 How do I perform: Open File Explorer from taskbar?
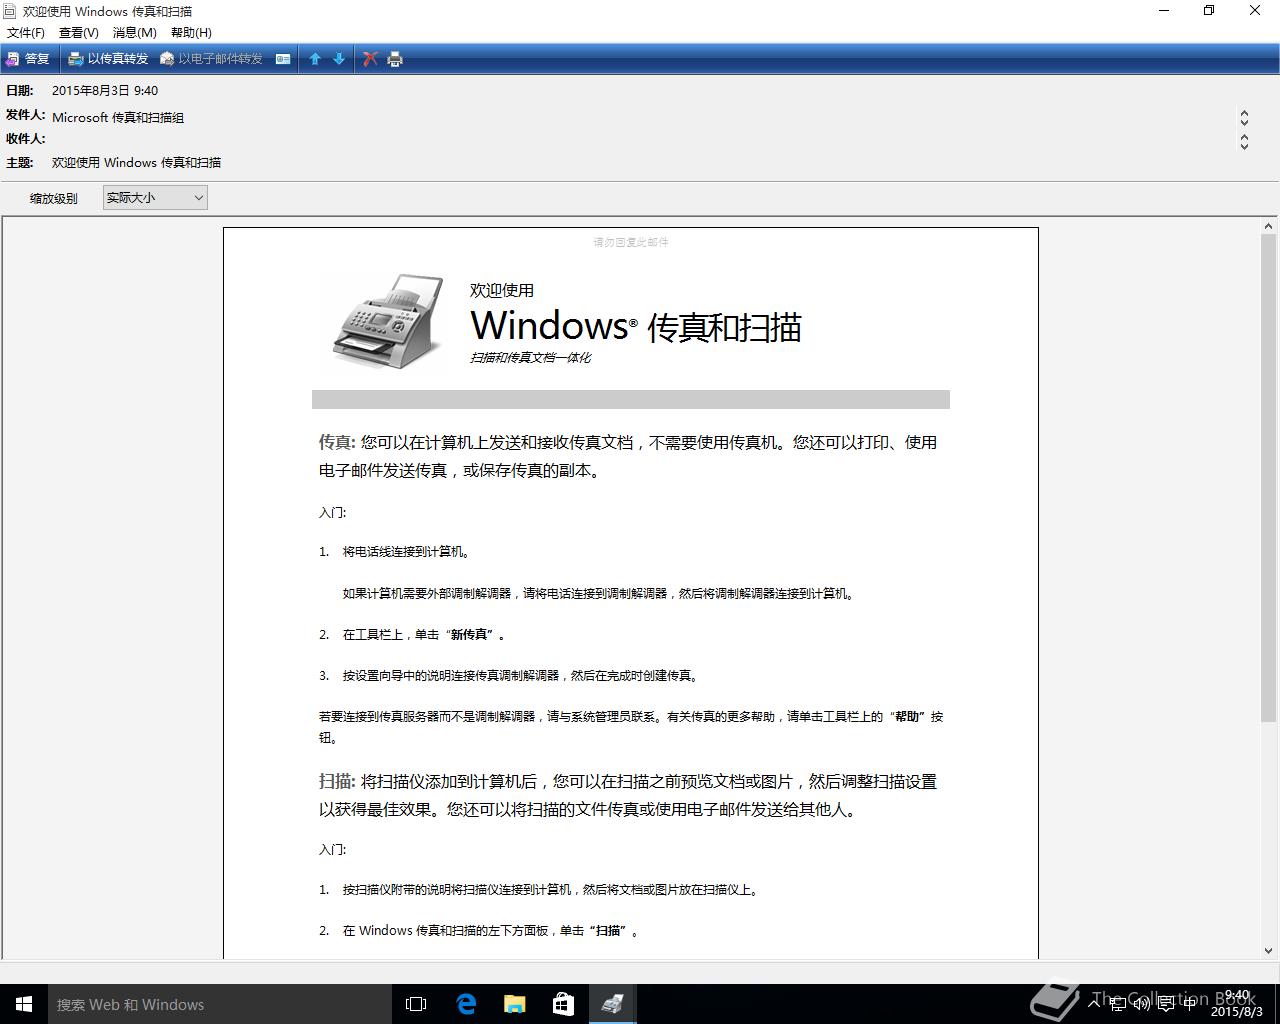514,1004
